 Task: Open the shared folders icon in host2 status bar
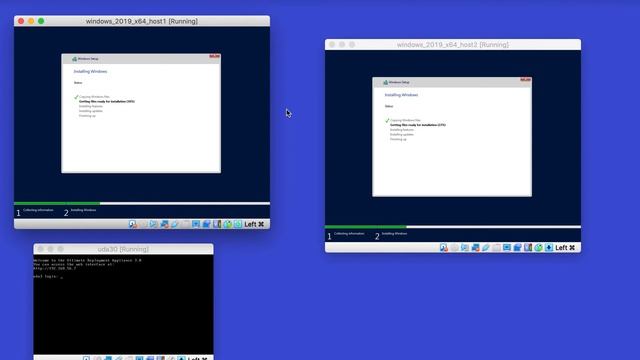pyautogui.click(x=496, y=248)
